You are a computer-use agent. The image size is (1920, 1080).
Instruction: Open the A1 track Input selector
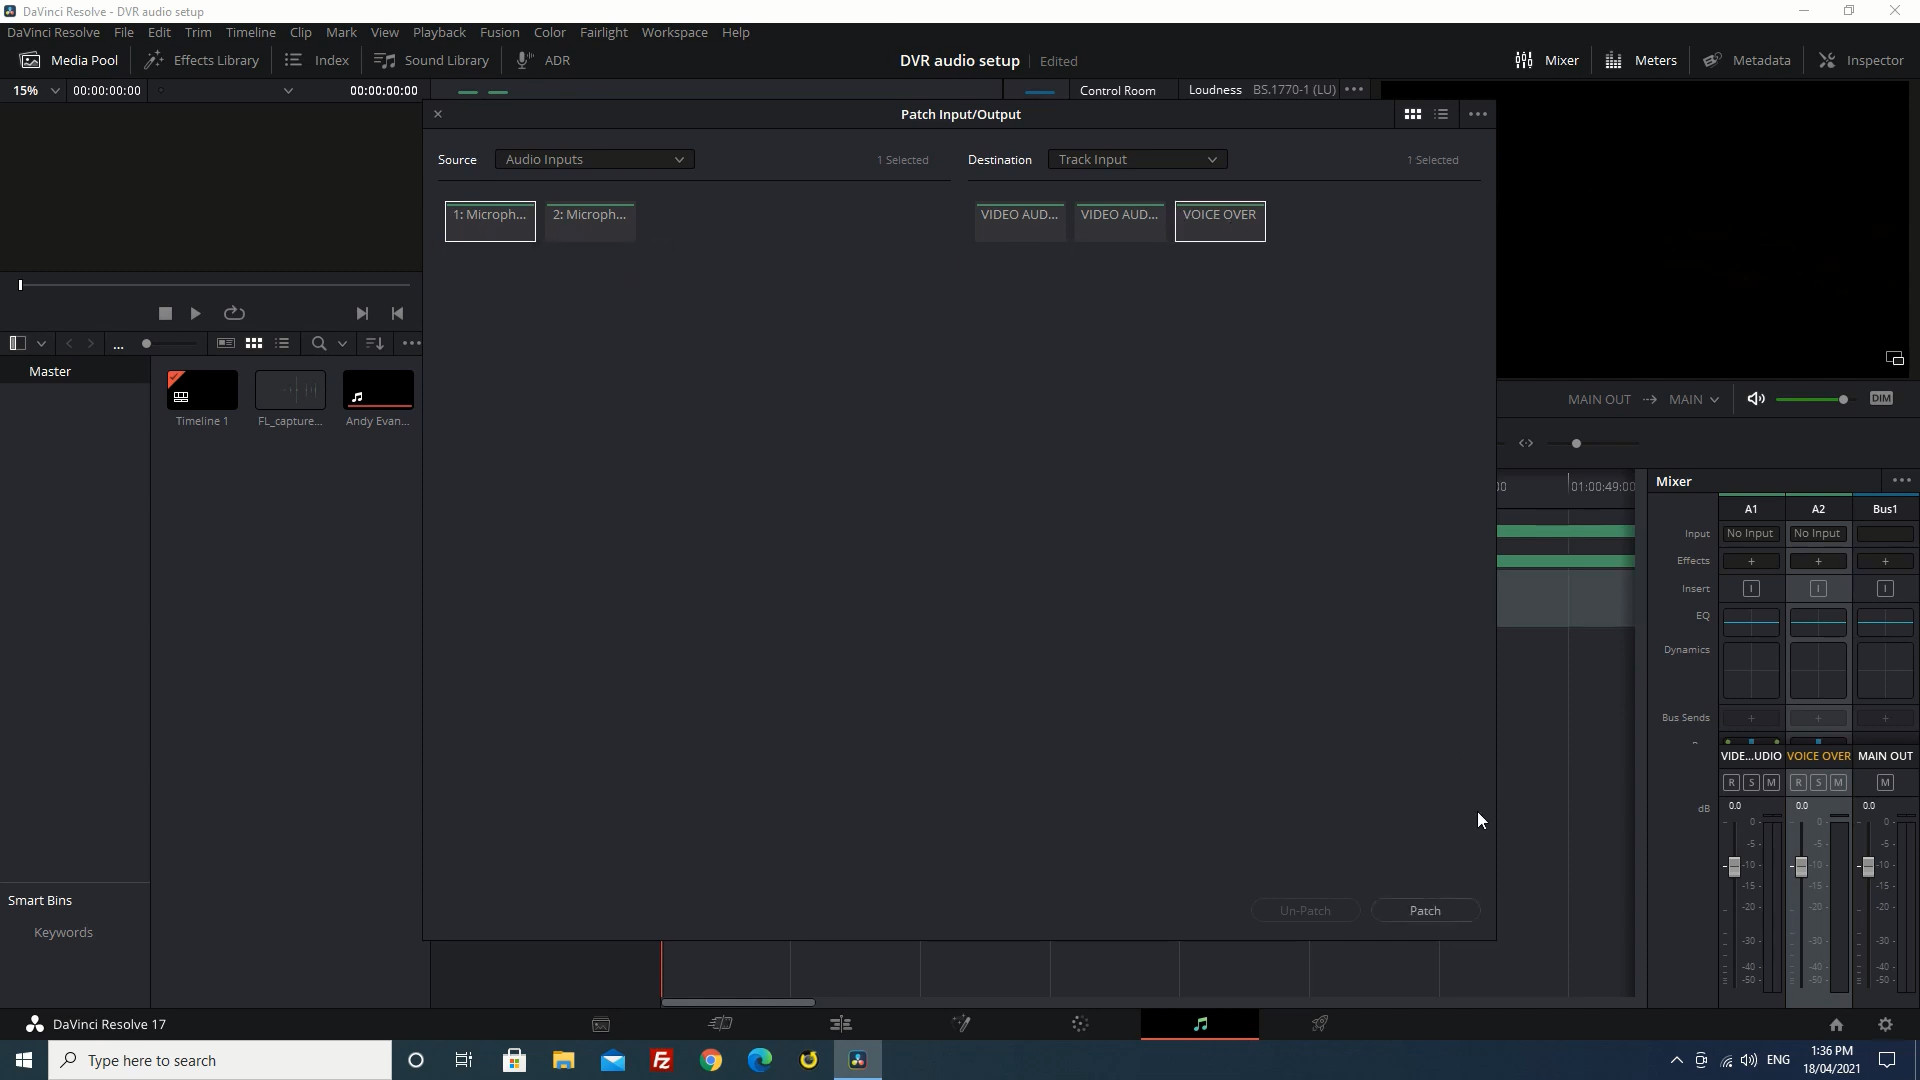(x=1750, y=534)
